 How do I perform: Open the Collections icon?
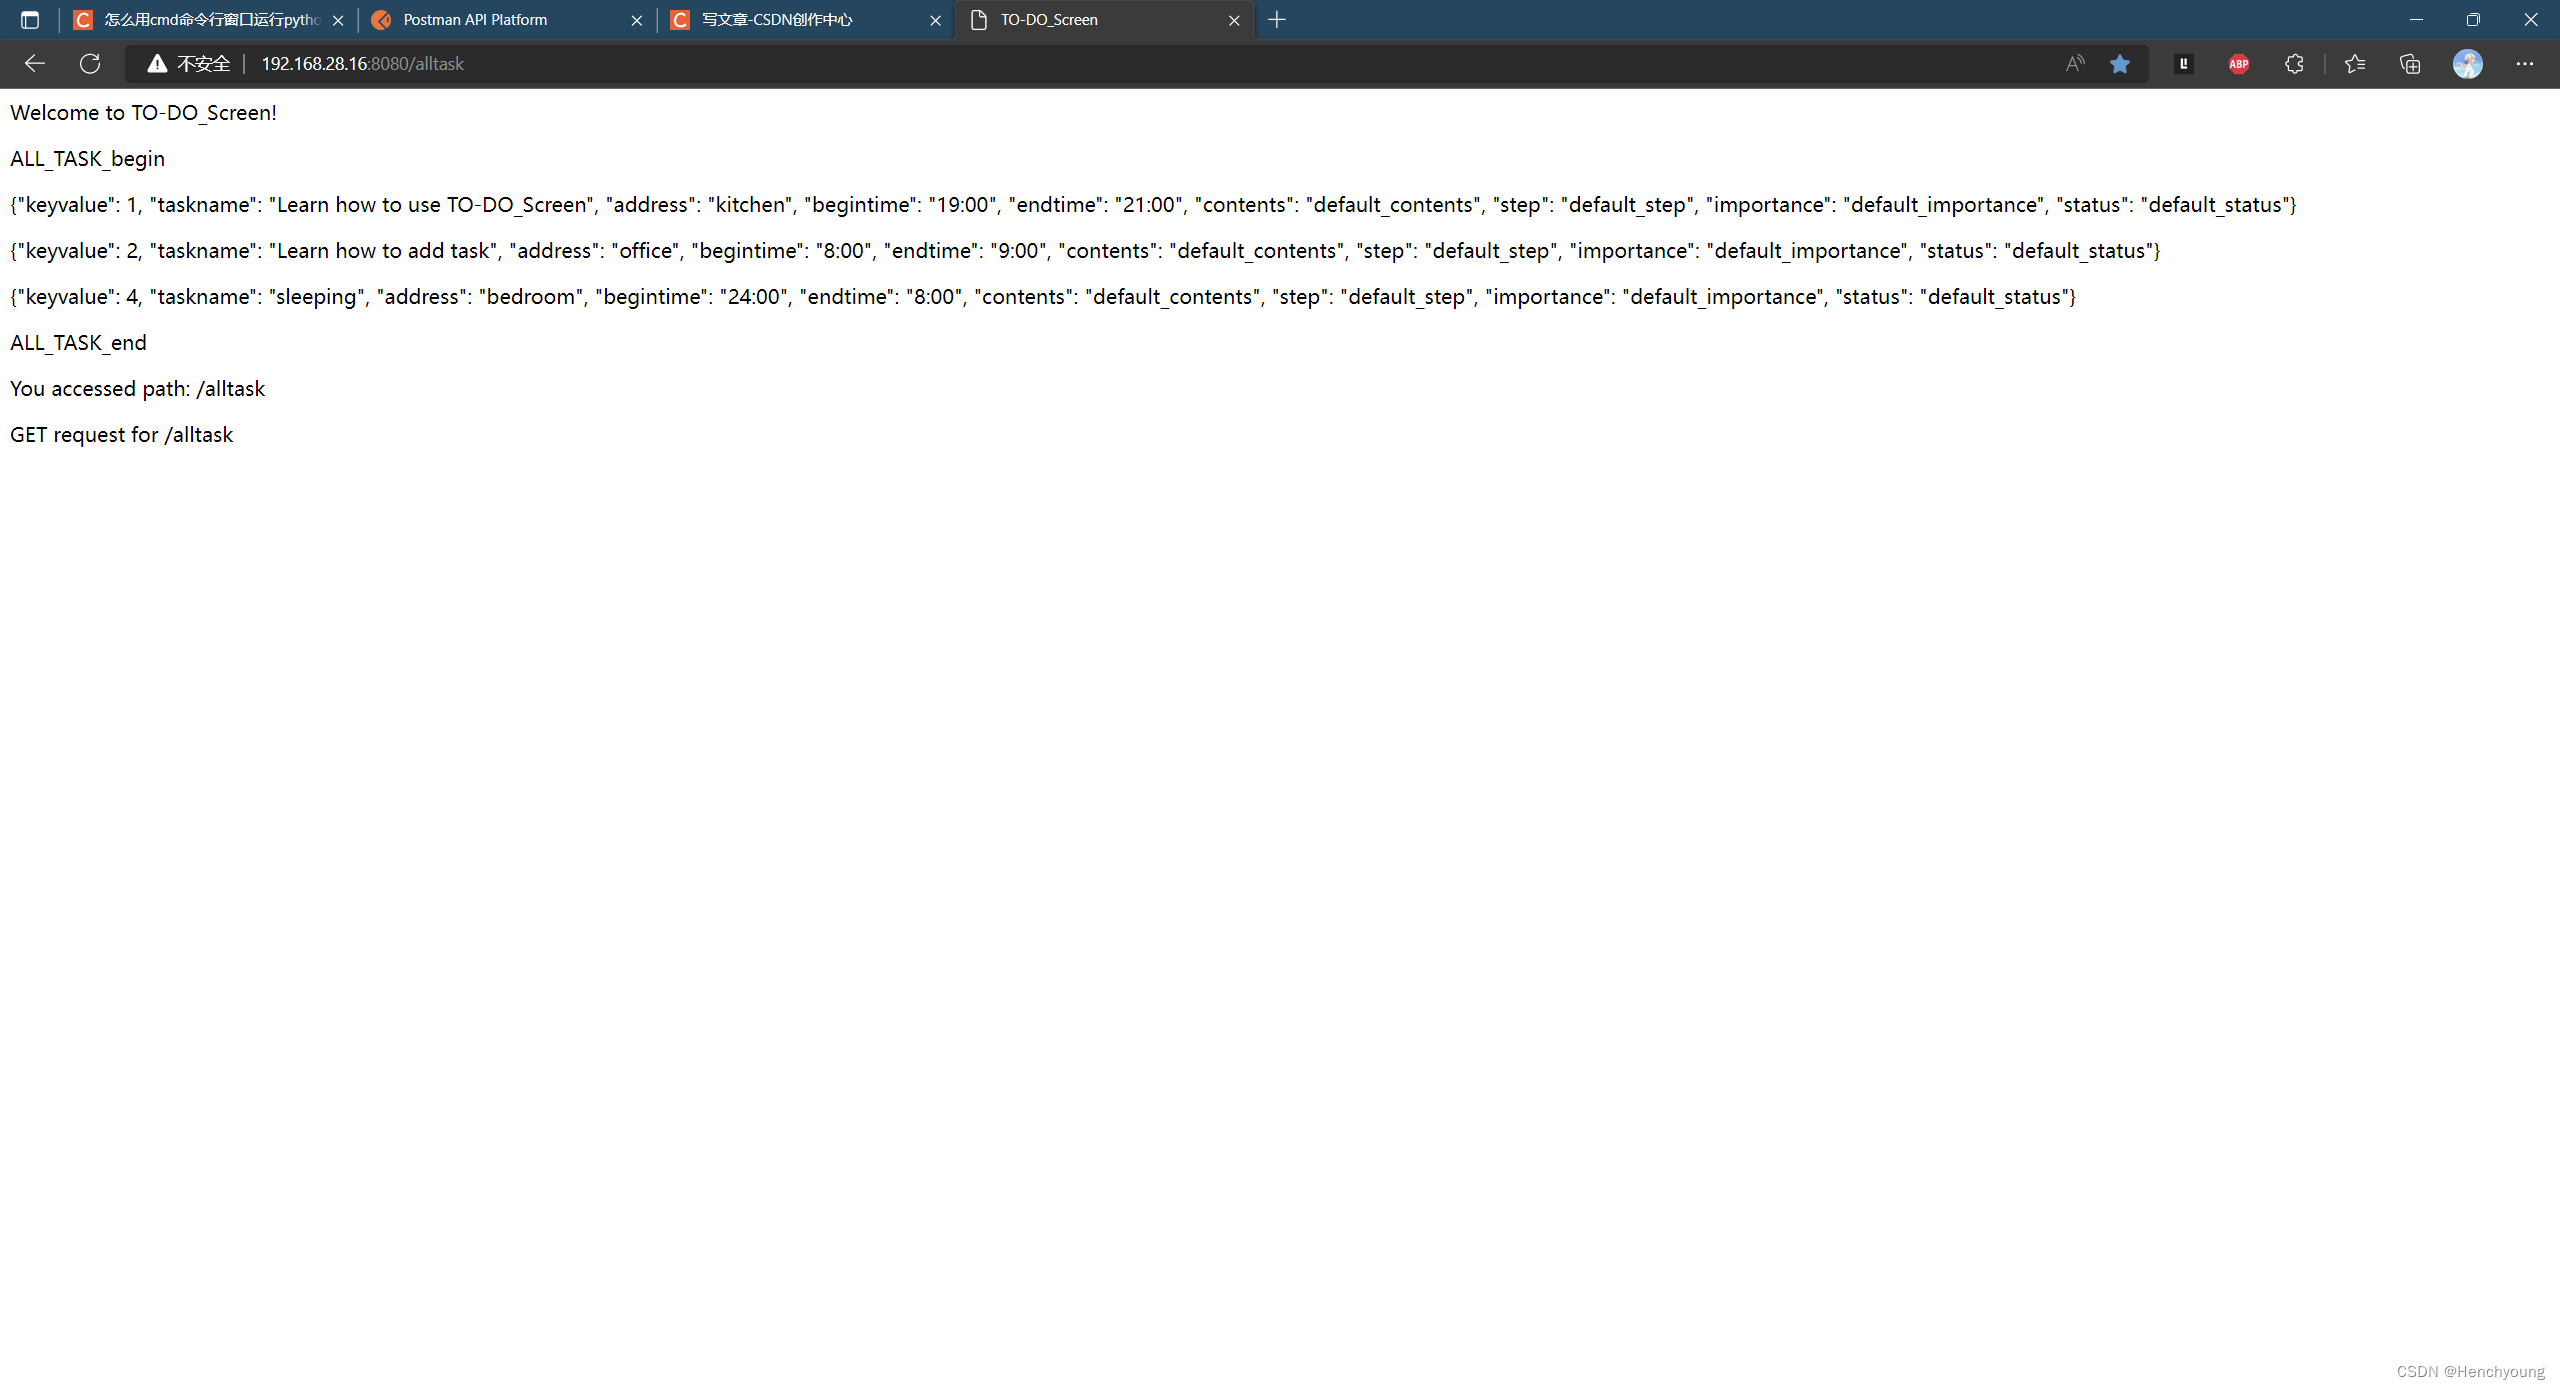[2410, 64]
